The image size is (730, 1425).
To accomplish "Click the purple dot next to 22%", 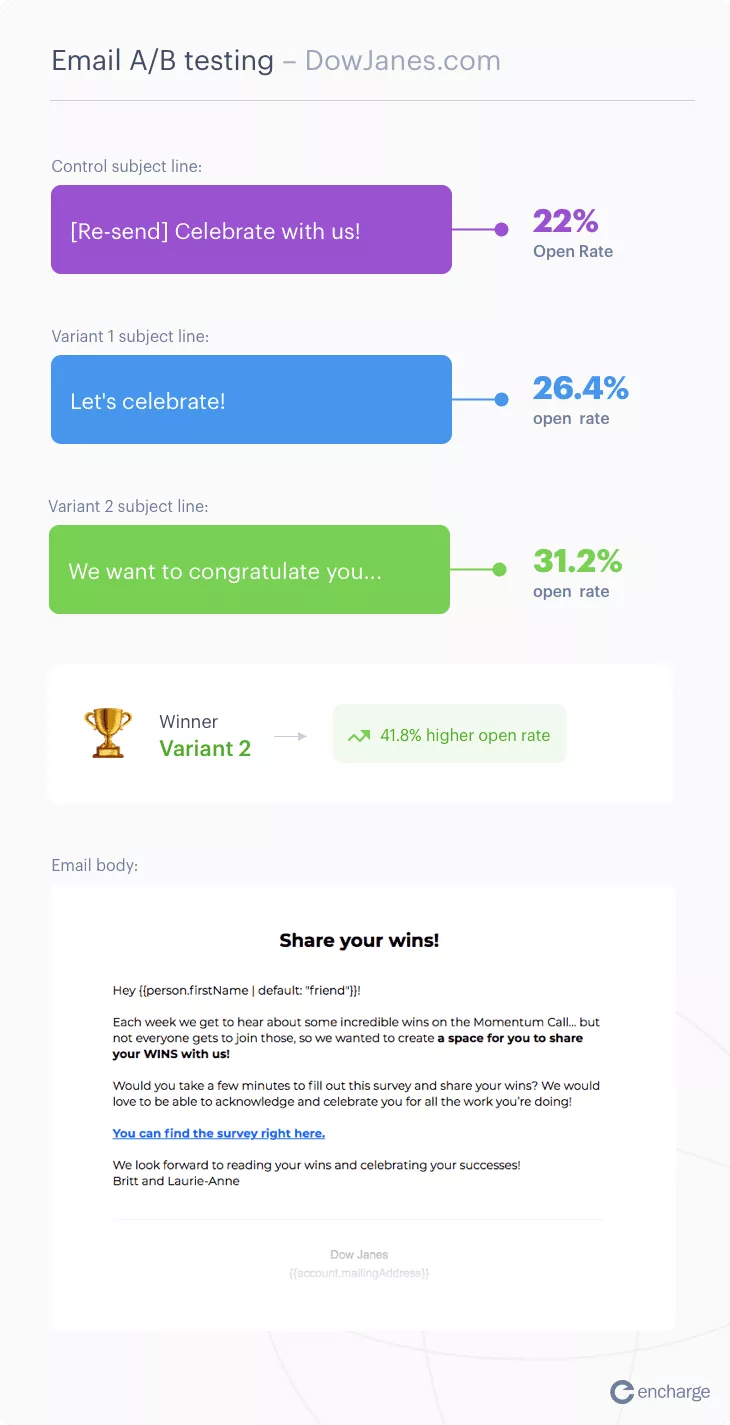I will pyautogui.click(x=502, y=229).
